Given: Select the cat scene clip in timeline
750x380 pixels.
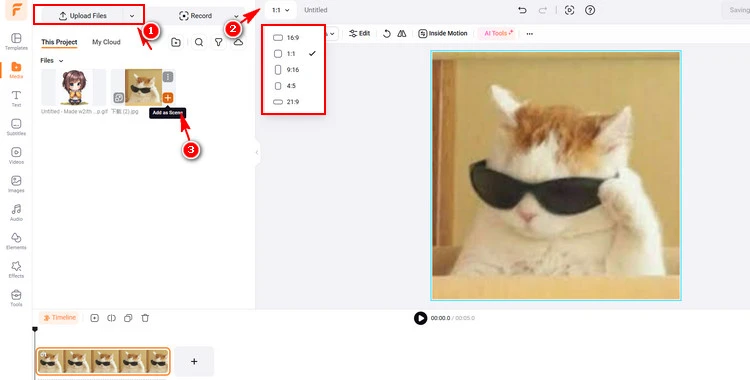Looking at the screenshot, I should [x=103, y=361].
